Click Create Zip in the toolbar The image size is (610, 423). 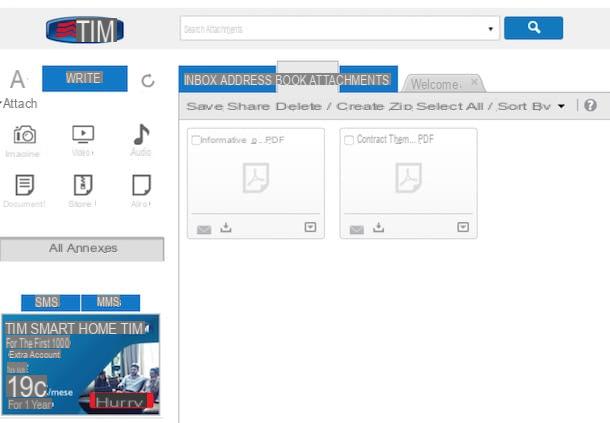[x=375, y=106]
